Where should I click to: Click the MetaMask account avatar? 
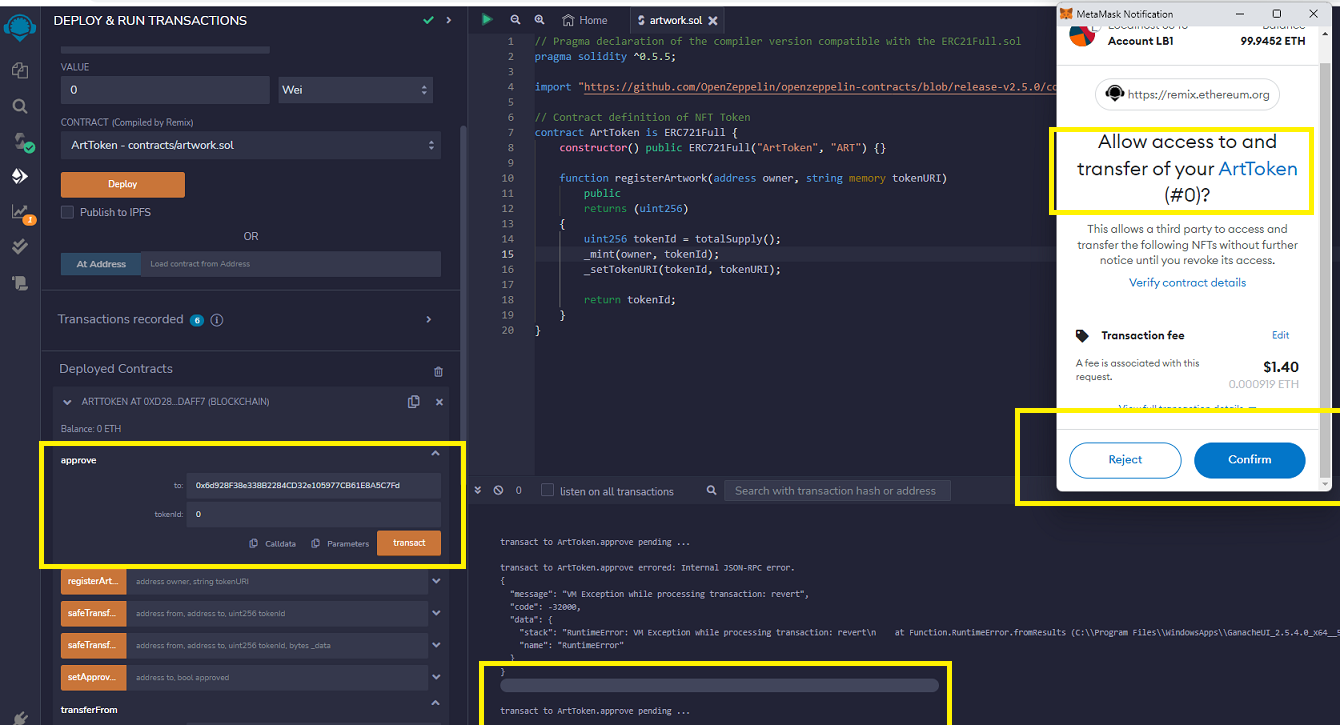coord(1082,34)
